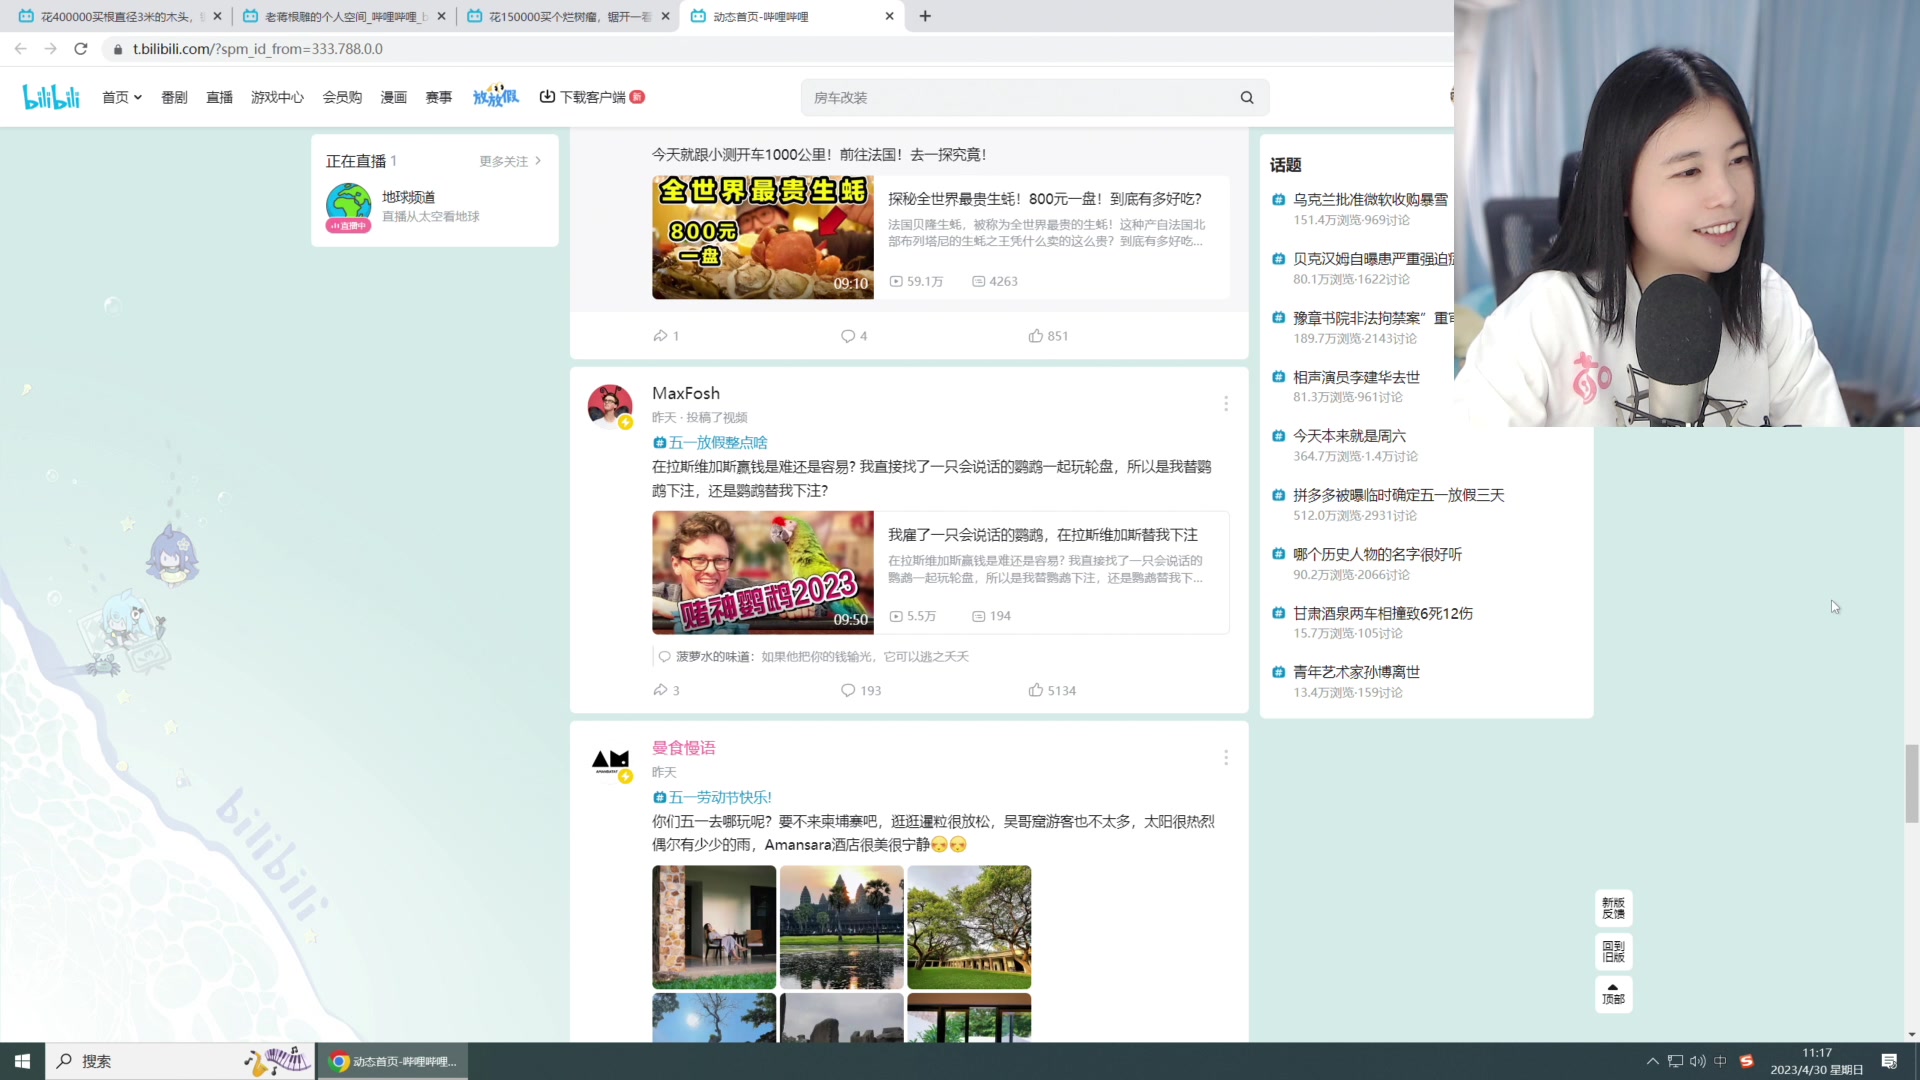Open the 五一劳动节快乐! topic tag link
1920x1080 pixels.
(x=712, y=797)
